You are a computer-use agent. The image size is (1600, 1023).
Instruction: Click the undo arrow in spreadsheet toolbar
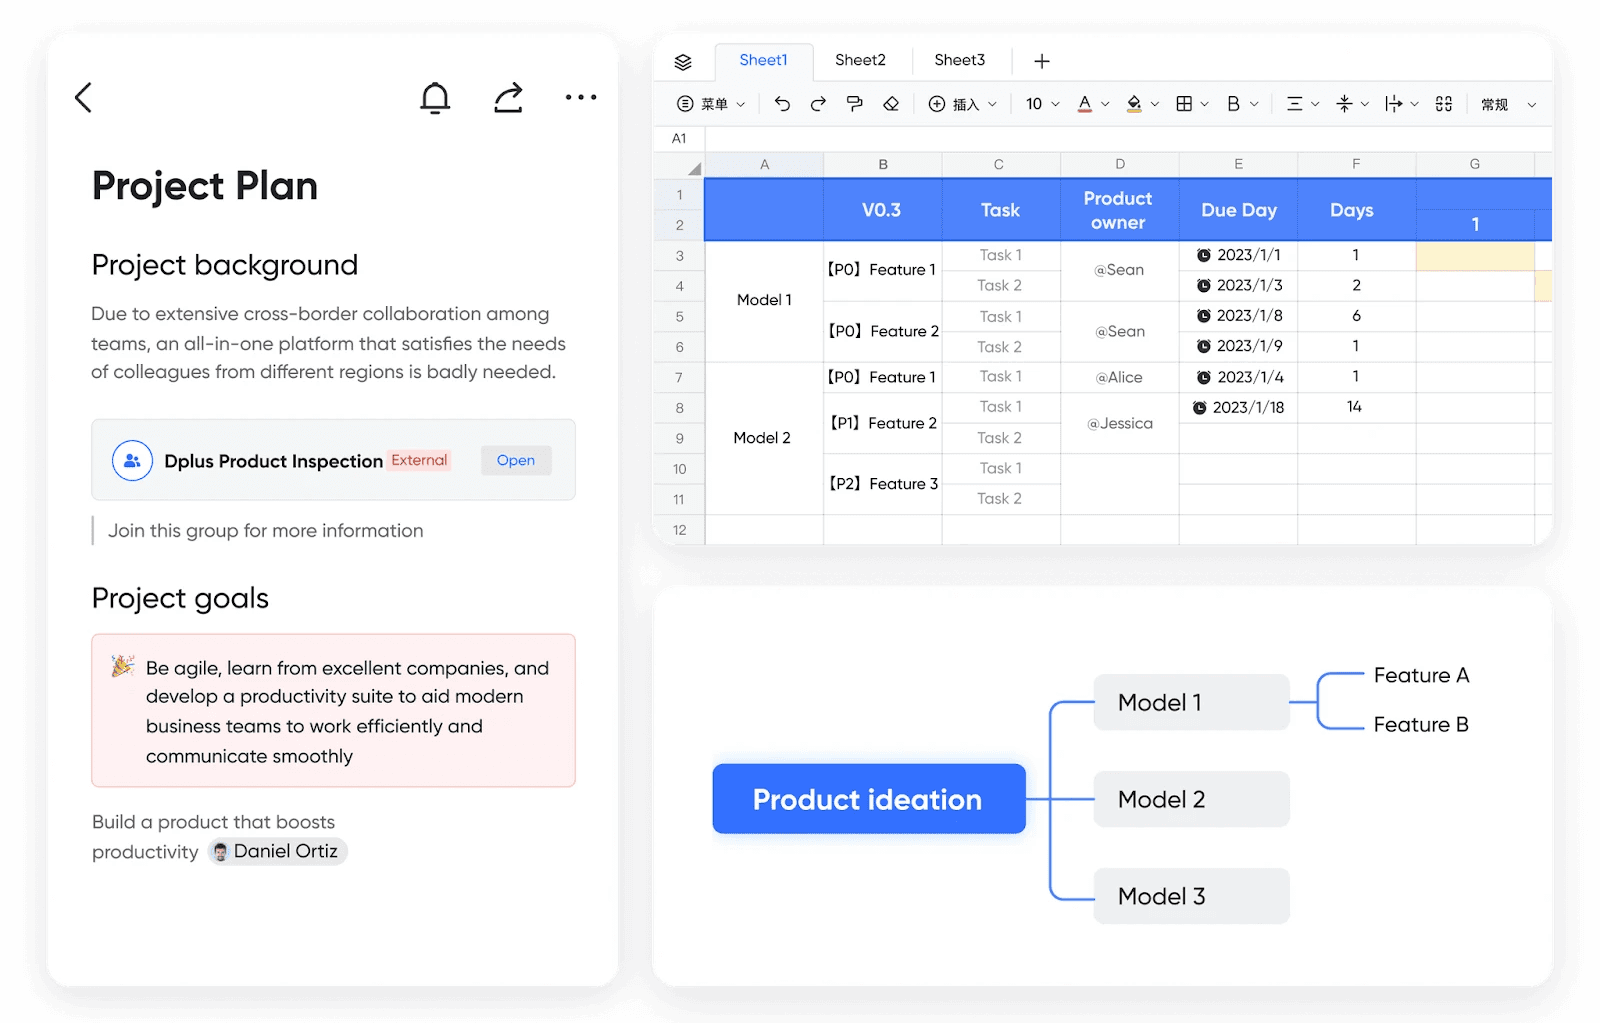[x=782, y=104]
